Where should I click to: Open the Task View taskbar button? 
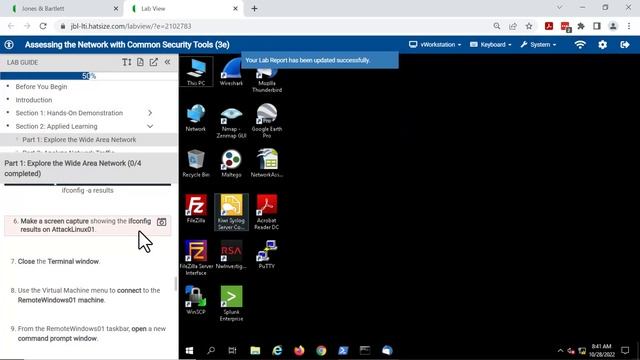pyautogui.click(x=233, y=350)
